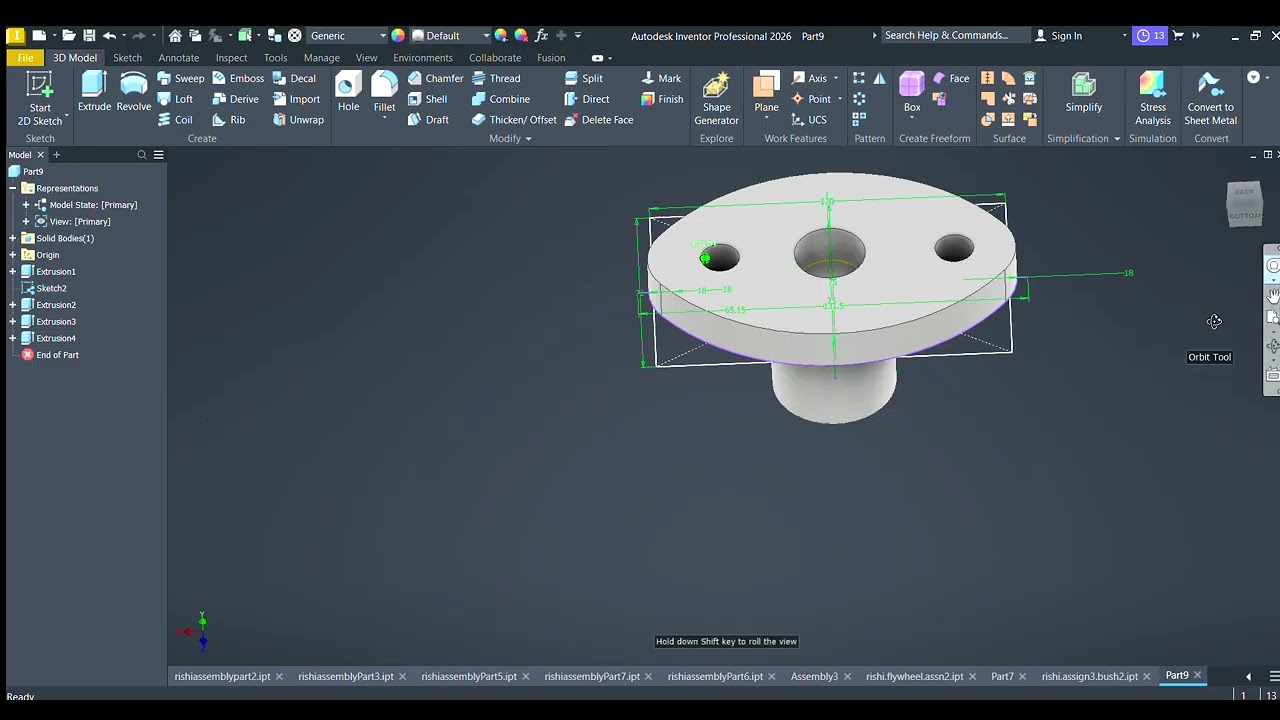Viewport: 1280px width, 720px height.
Task: Select the Revolve tool
Action: [133, 92]
